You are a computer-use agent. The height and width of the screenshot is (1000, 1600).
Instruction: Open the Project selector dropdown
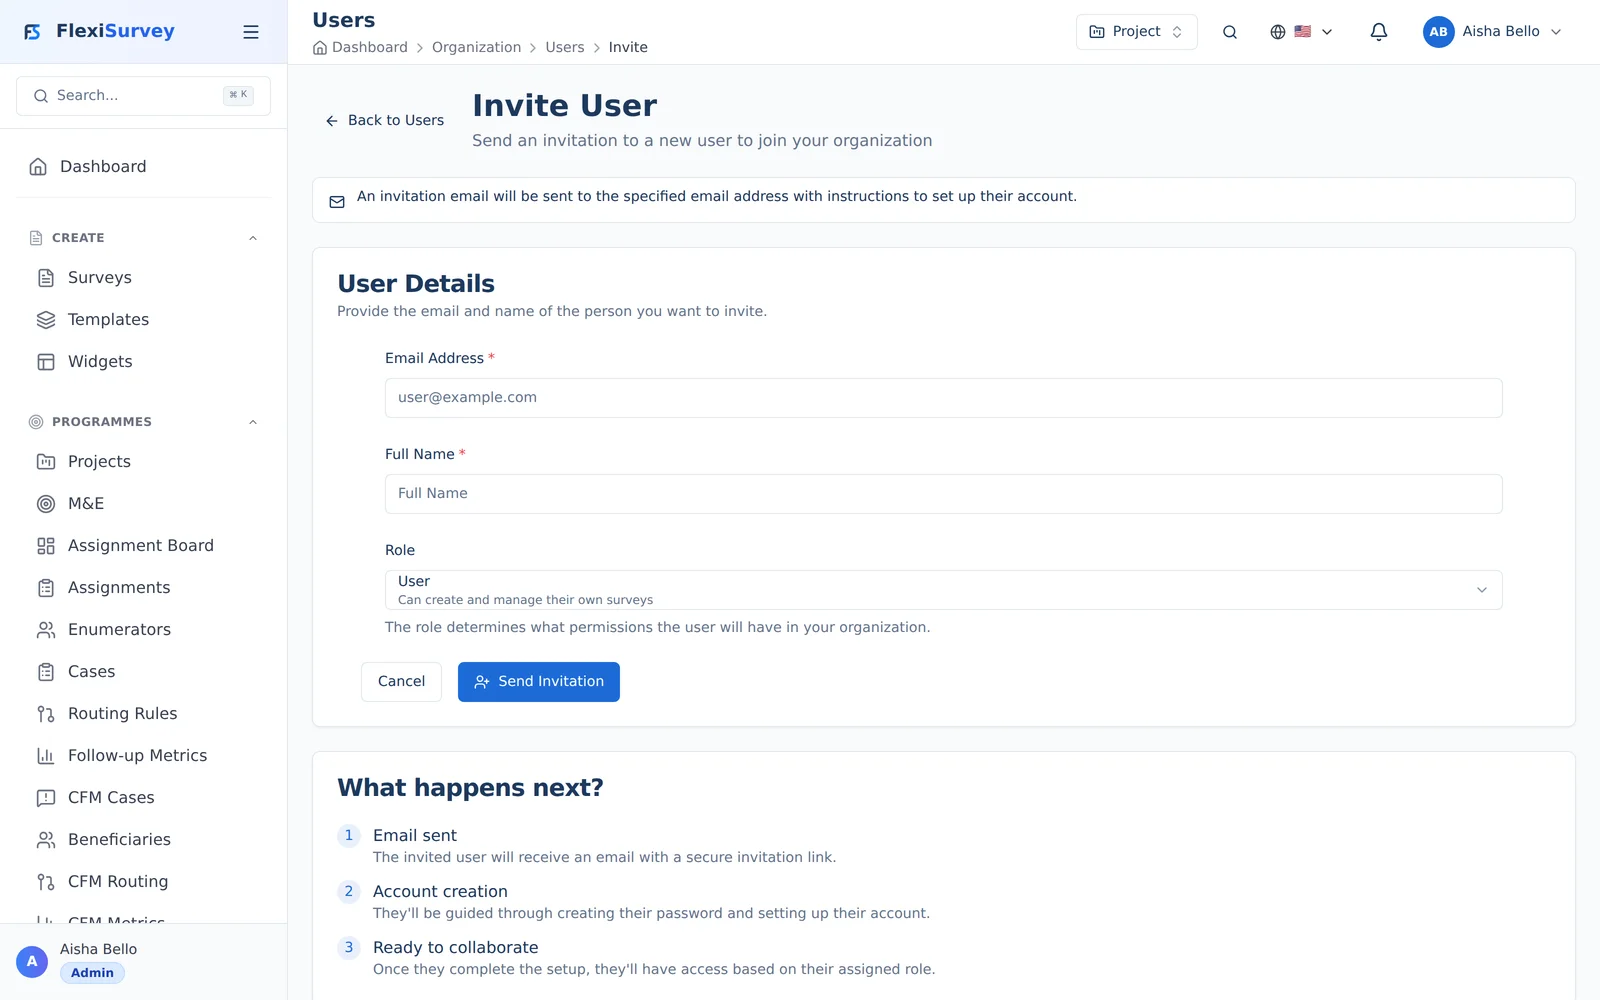pyautogui.click(x=1136, y=32)
